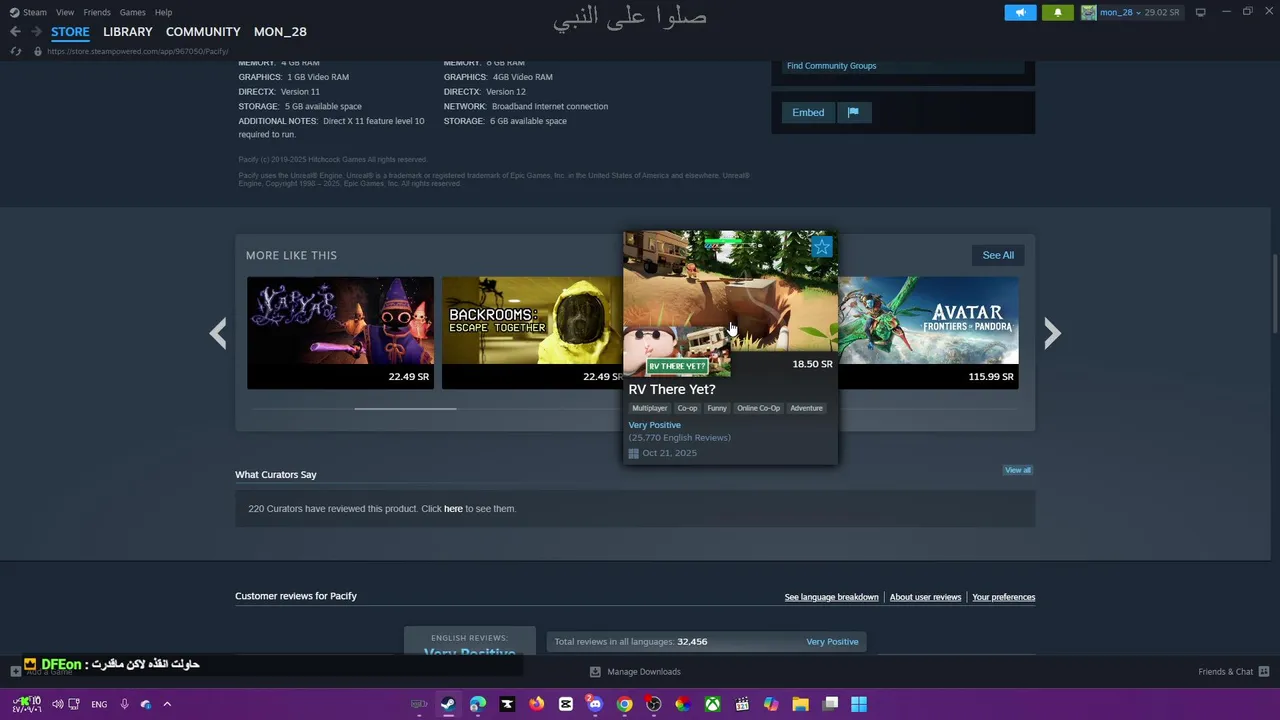
Task: Enter Big Picture mode monitor icon
Action: 1200,12
